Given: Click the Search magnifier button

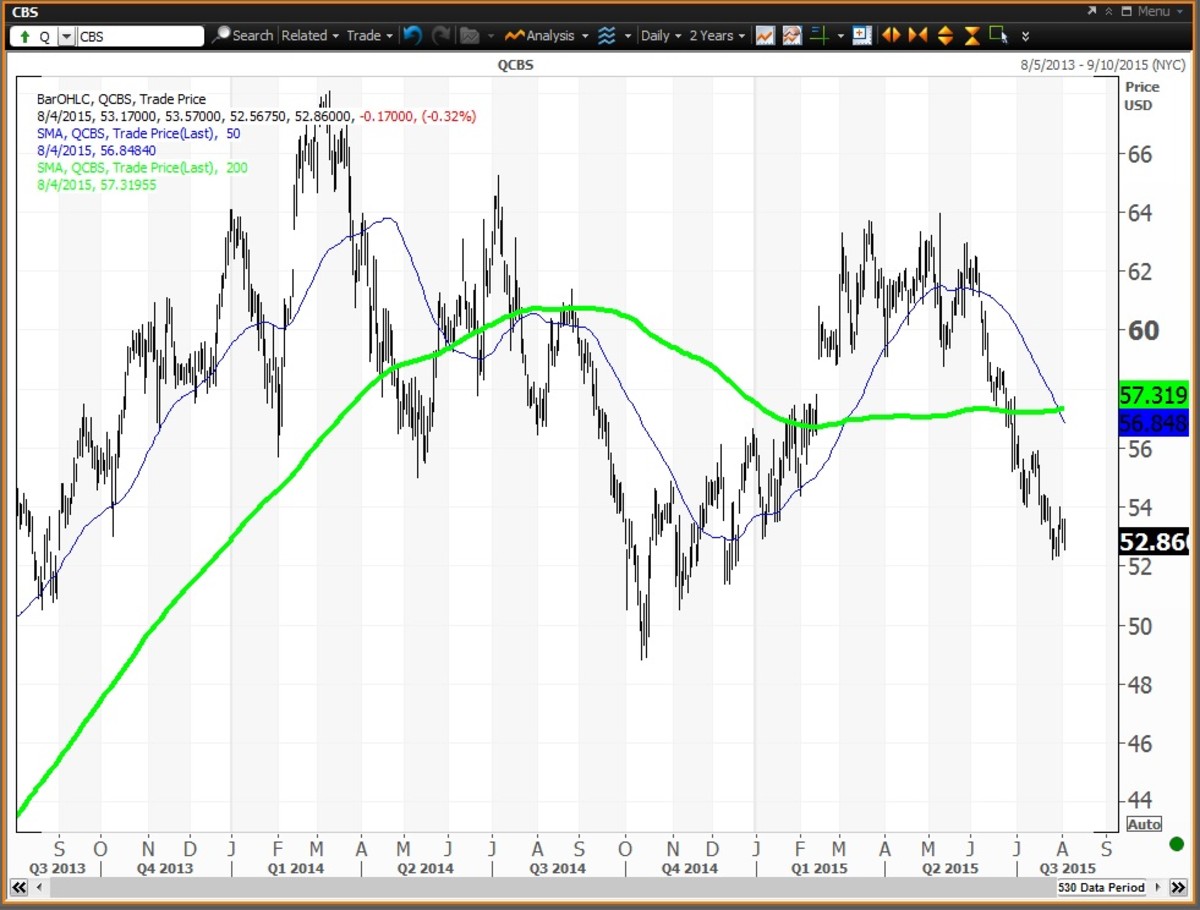Looking at the screenshot, I should [242, 35].
